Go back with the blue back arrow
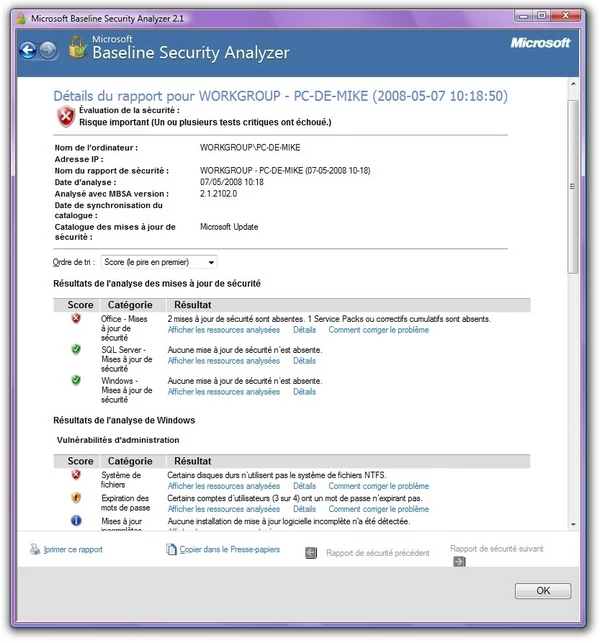 [28, 50]
